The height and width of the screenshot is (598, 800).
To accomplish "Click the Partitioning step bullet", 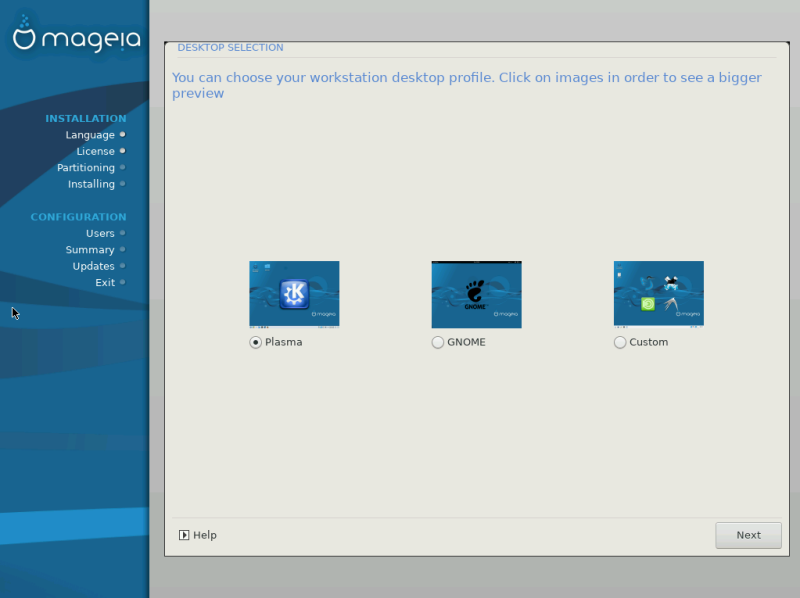I will pyautogui.click(x=122, y=167).
